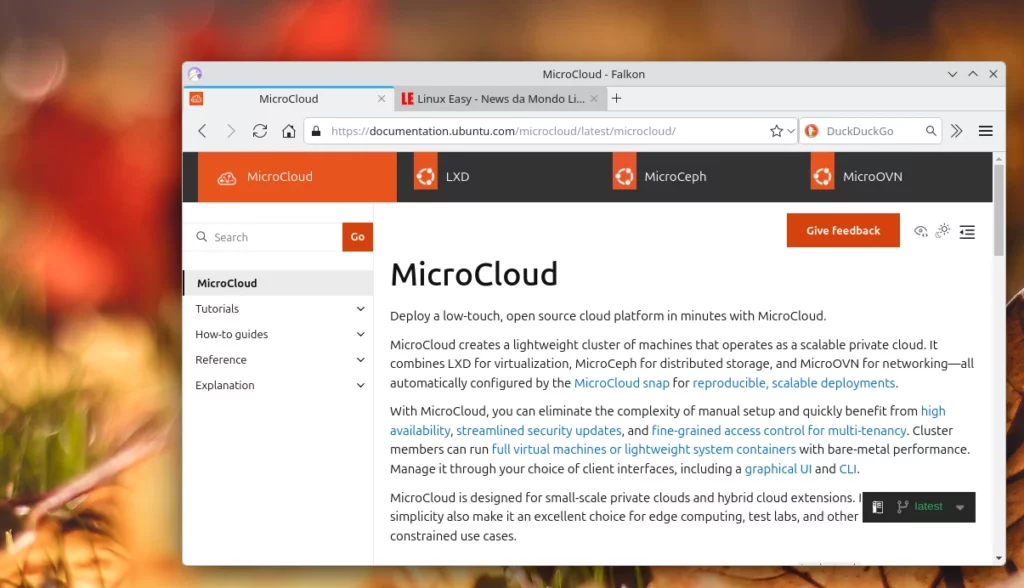Click the home icon in browser toolbar

point(287,131)
